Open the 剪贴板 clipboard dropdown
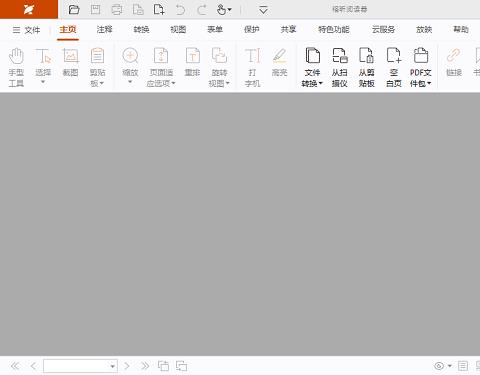Image resolution: width=480 pixels, height=375 pixels. 97,67
